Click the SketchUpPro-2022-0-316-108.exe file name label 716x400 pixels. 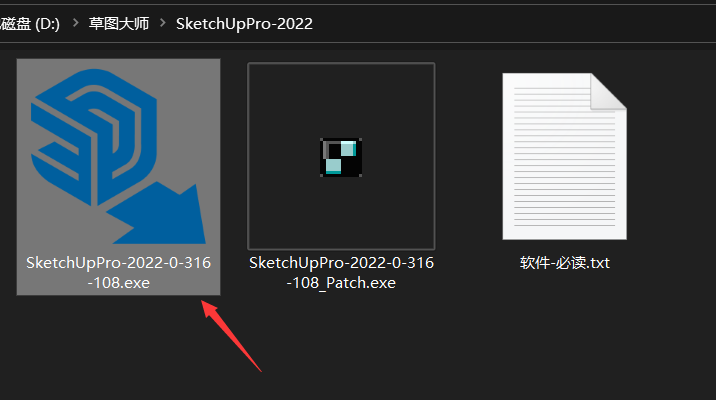pos(118,273)
